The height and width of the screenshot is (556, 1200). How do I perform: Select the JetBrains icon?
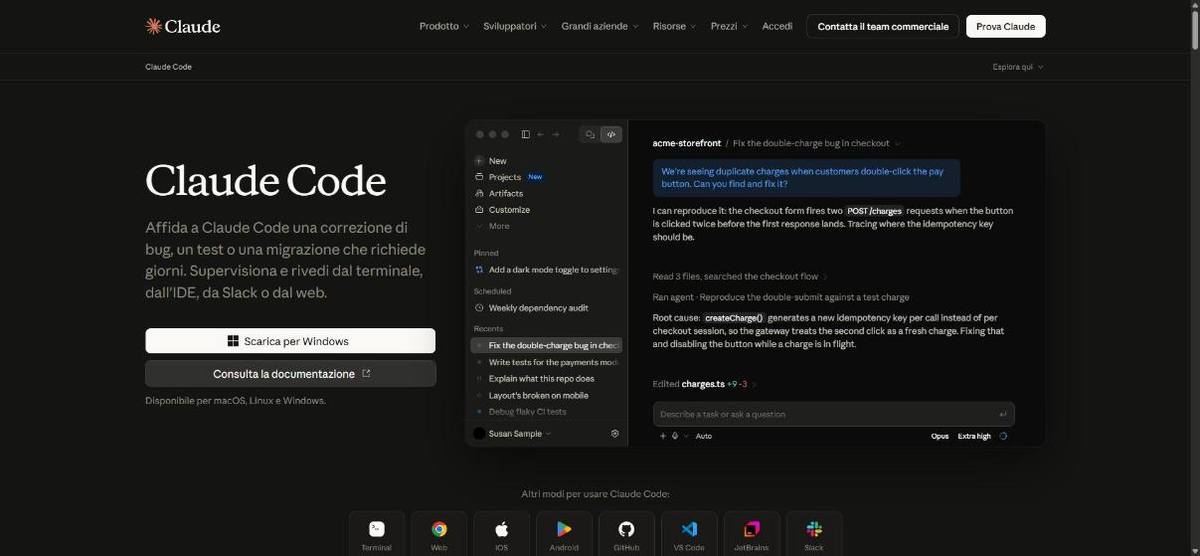coord(752,529)
